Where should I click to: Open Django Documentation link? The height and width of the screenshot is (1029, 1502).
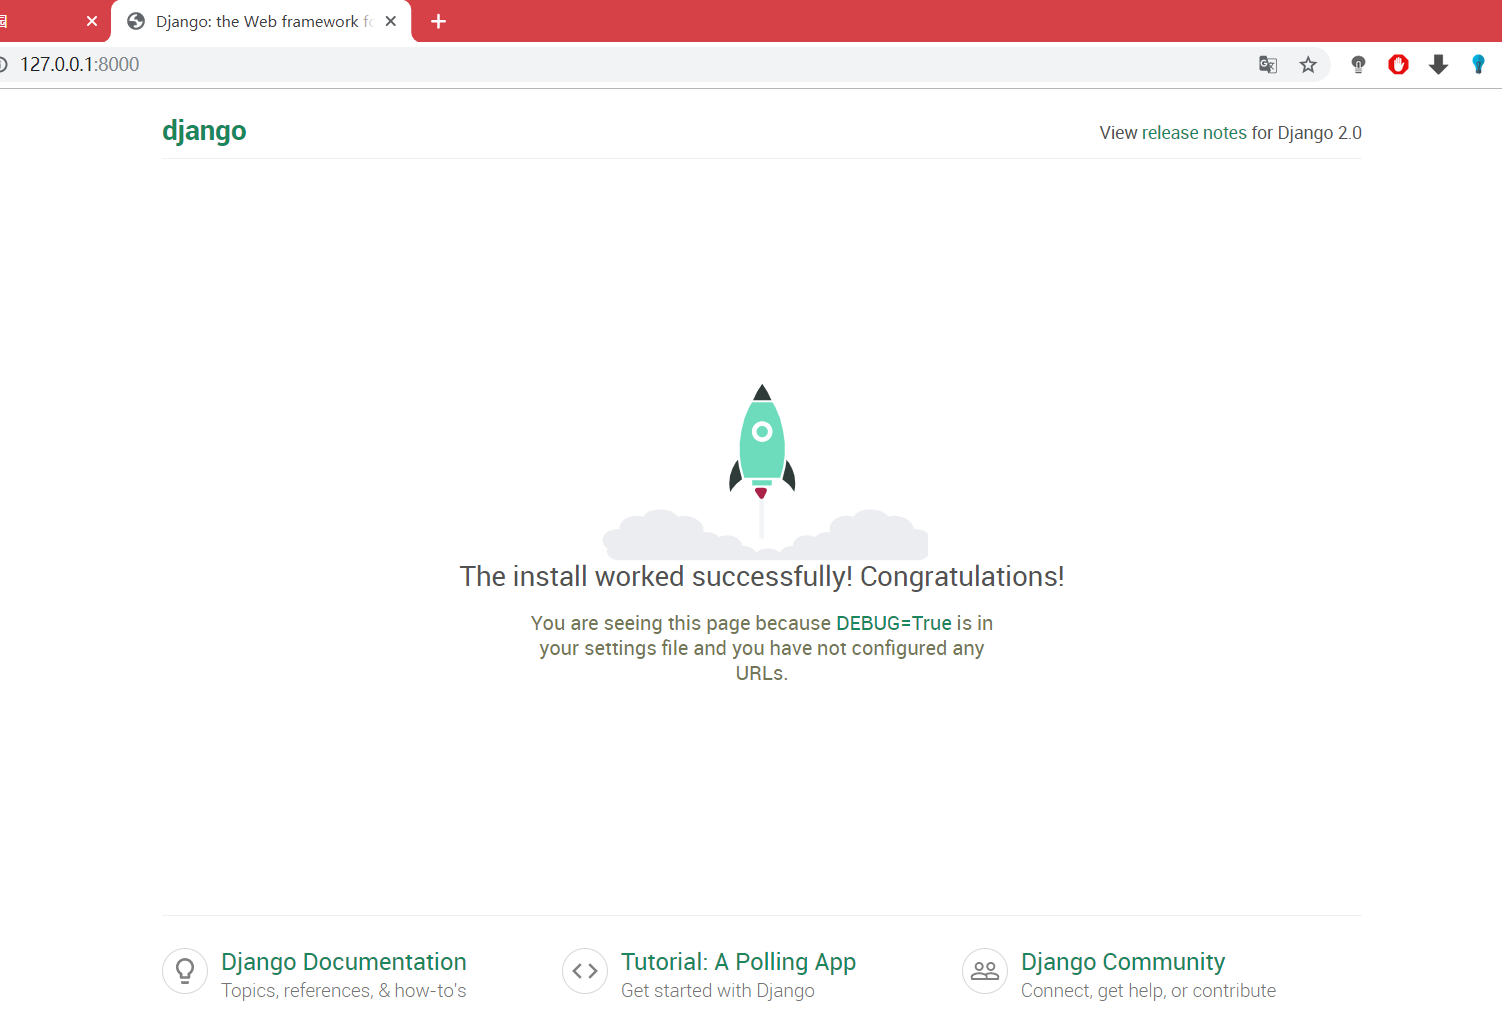pyautogui.click(x=344, y=962)
